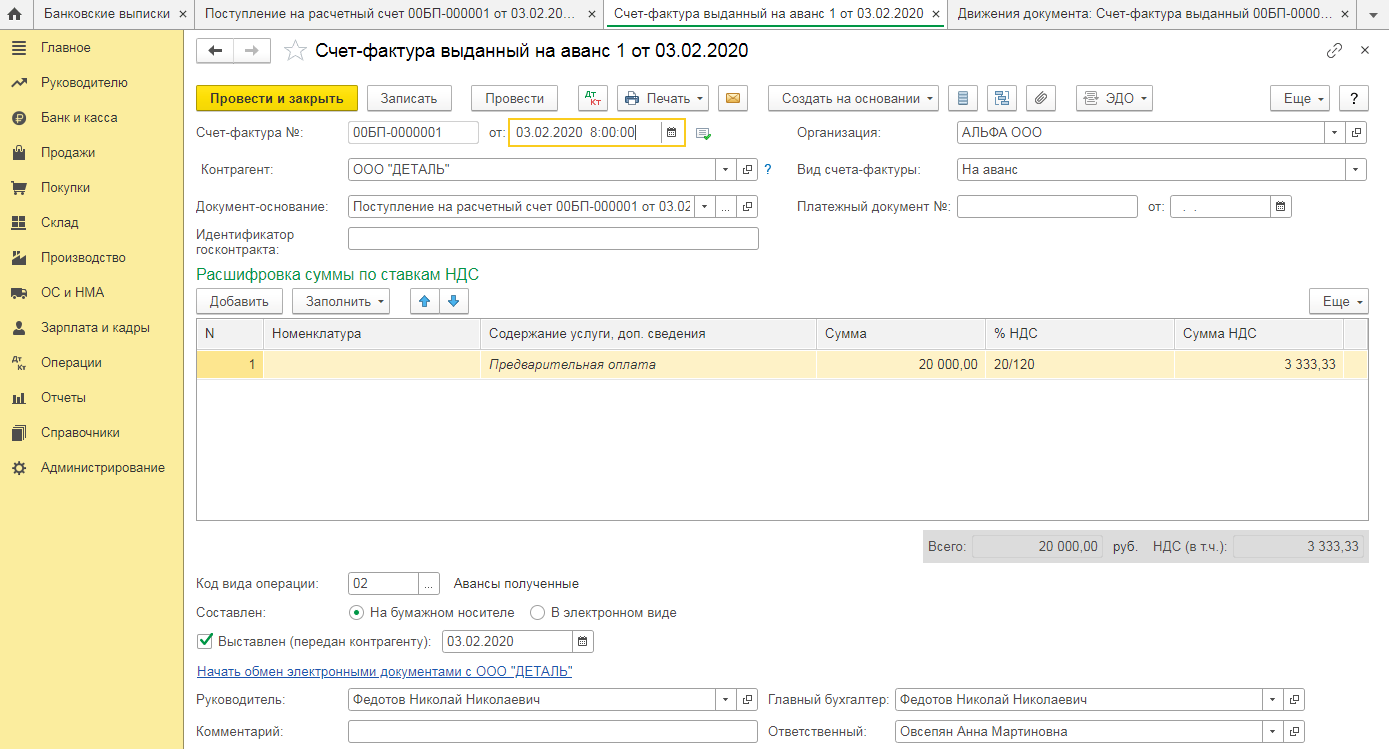The image size is (1389, 749).
Task: Click the paperclip attachments icon
Action: 1041,98
